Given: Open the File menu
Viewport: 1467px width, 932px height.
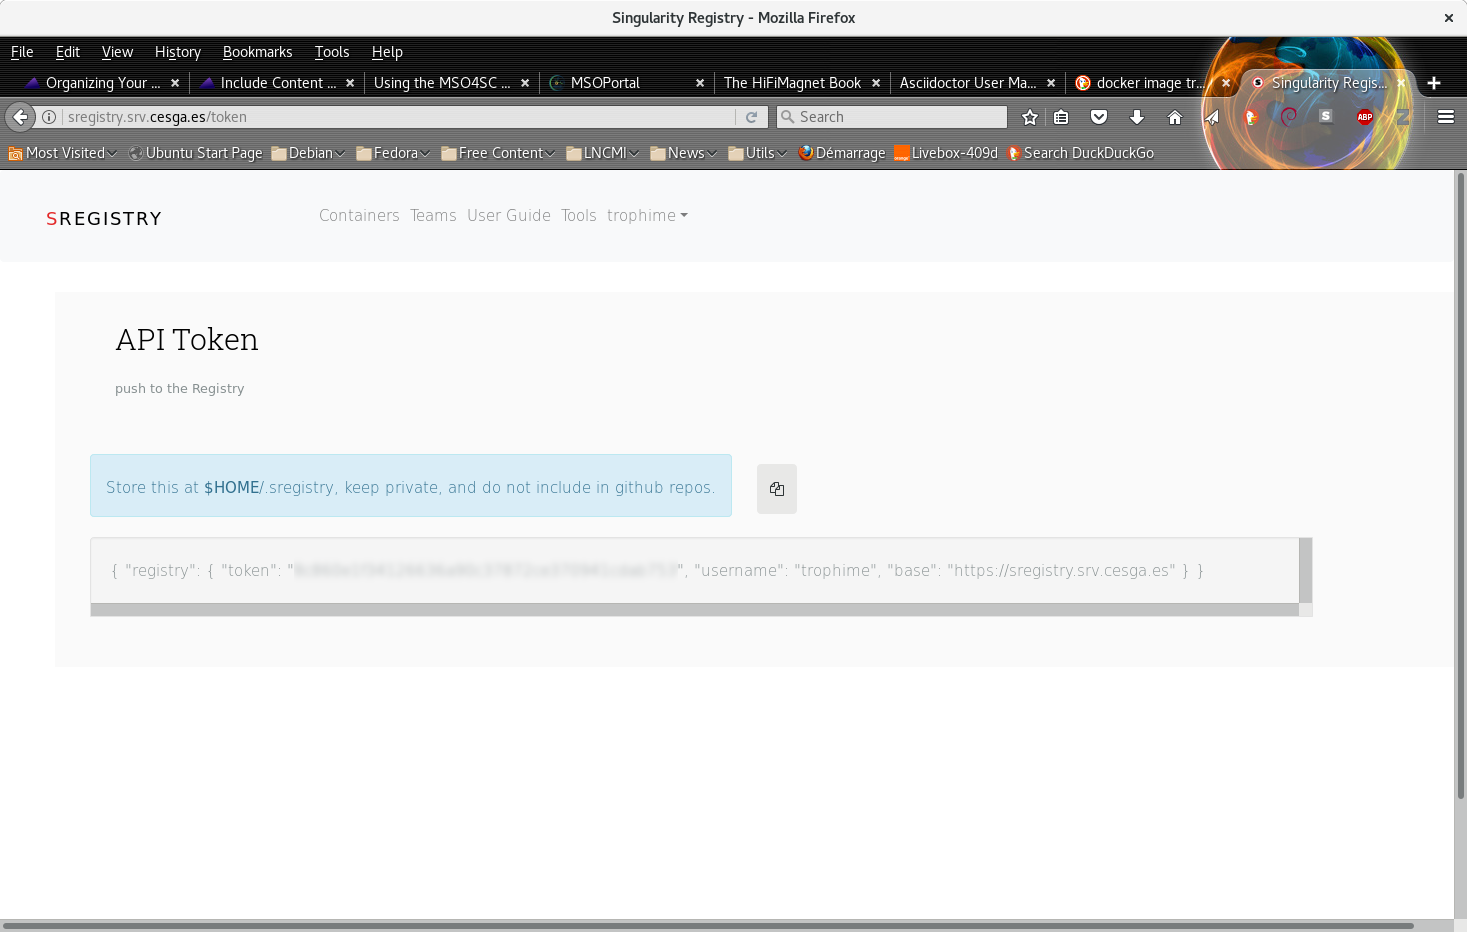Looking at the screenshot, I should [x=22, y=52].
